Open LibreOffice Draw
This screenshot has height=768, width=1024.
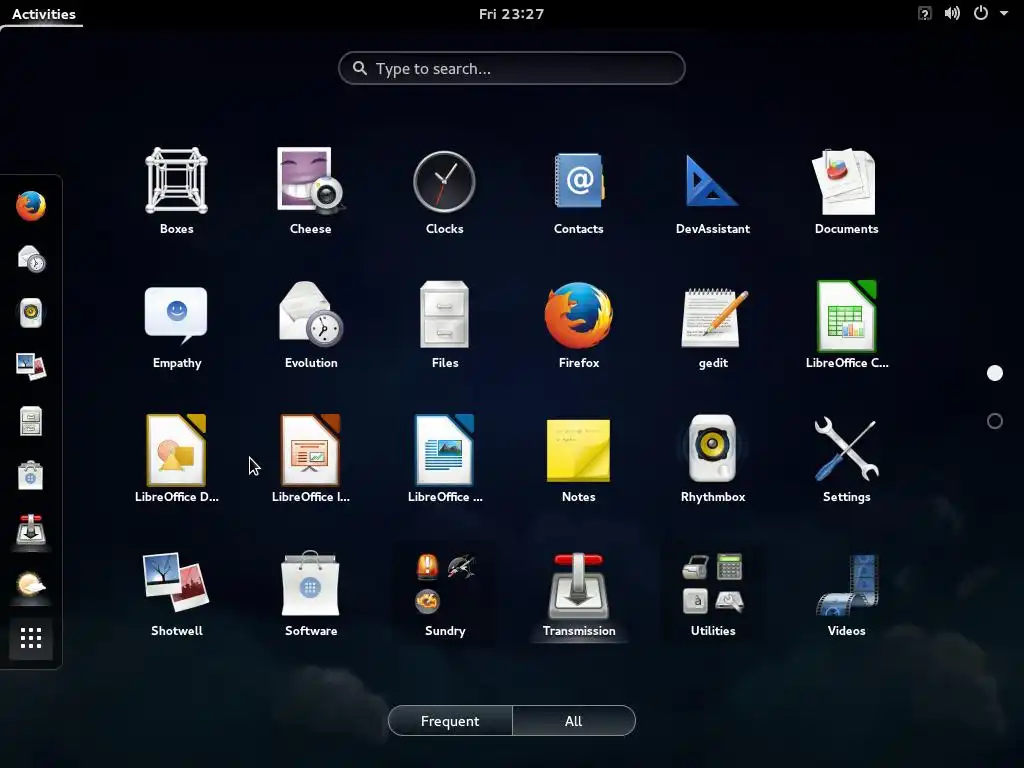click(176, 459)
